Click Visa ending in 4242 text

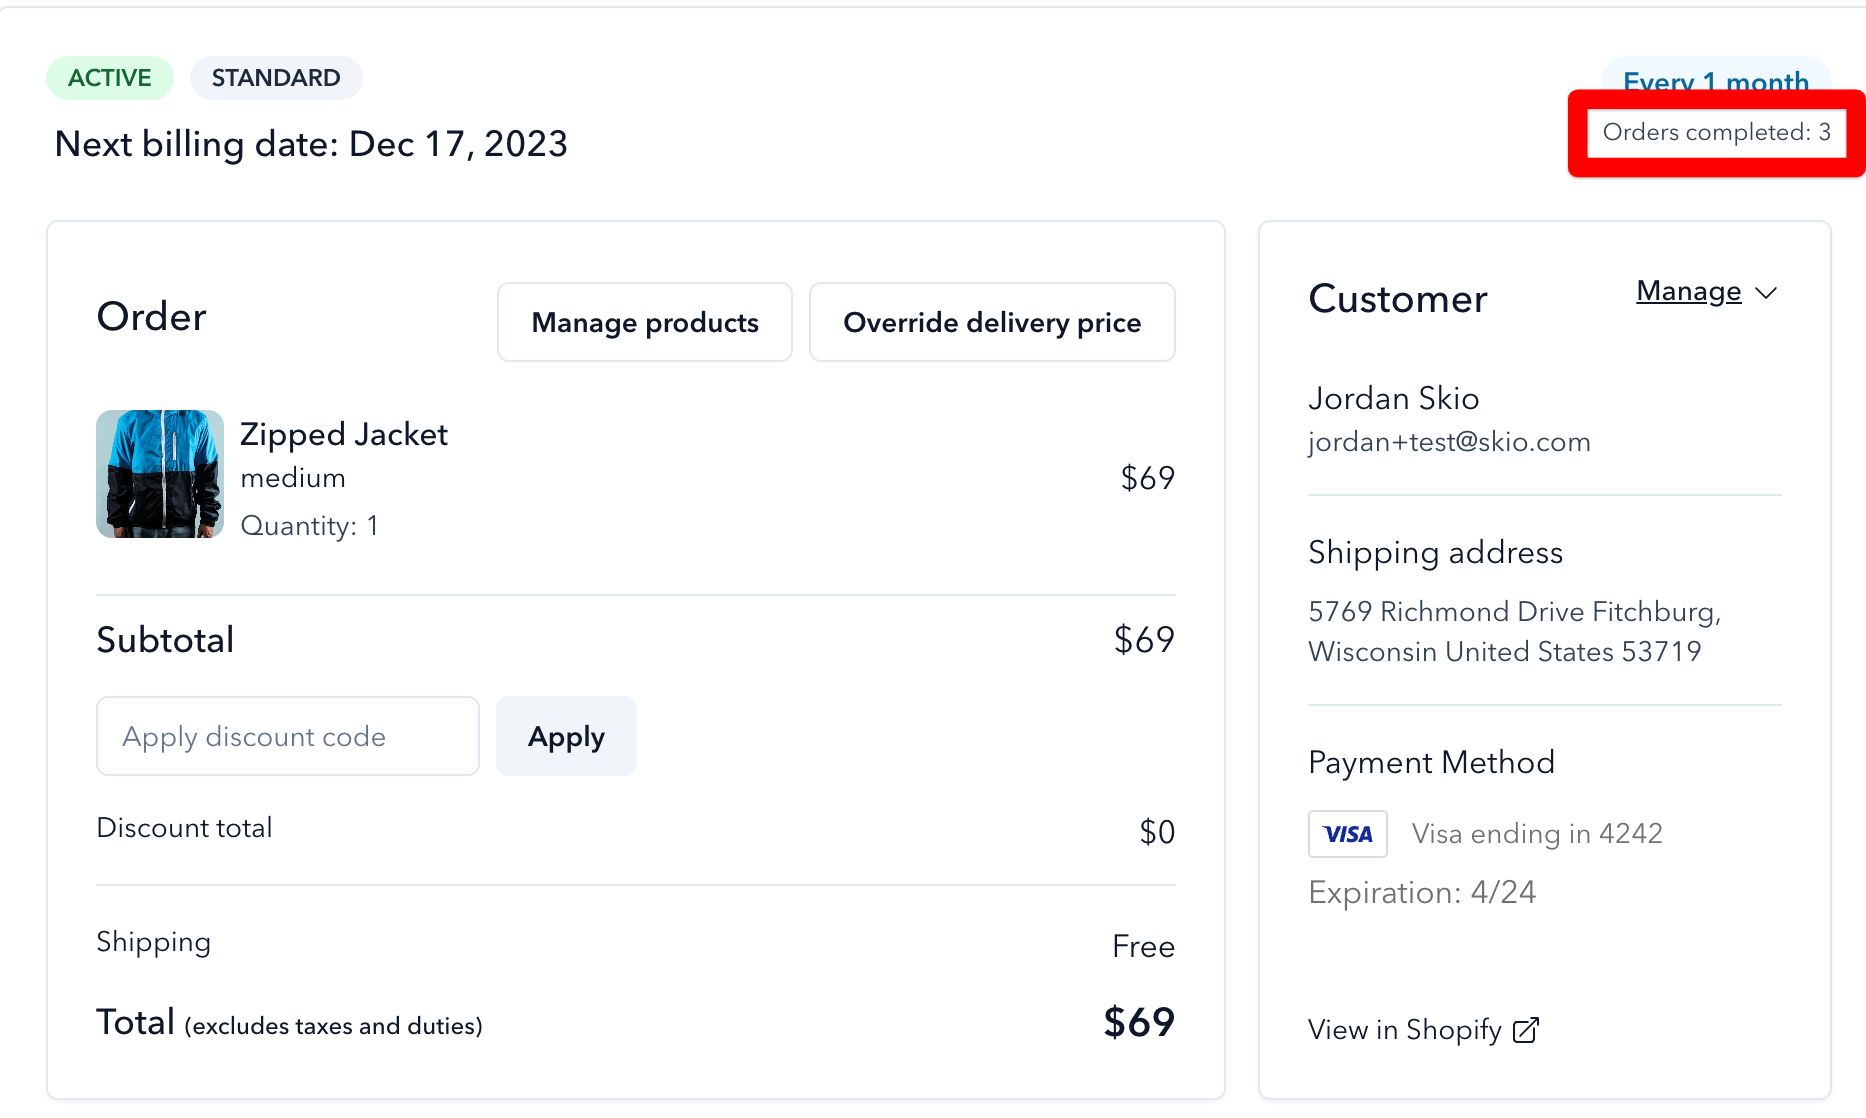point(1537,834)
